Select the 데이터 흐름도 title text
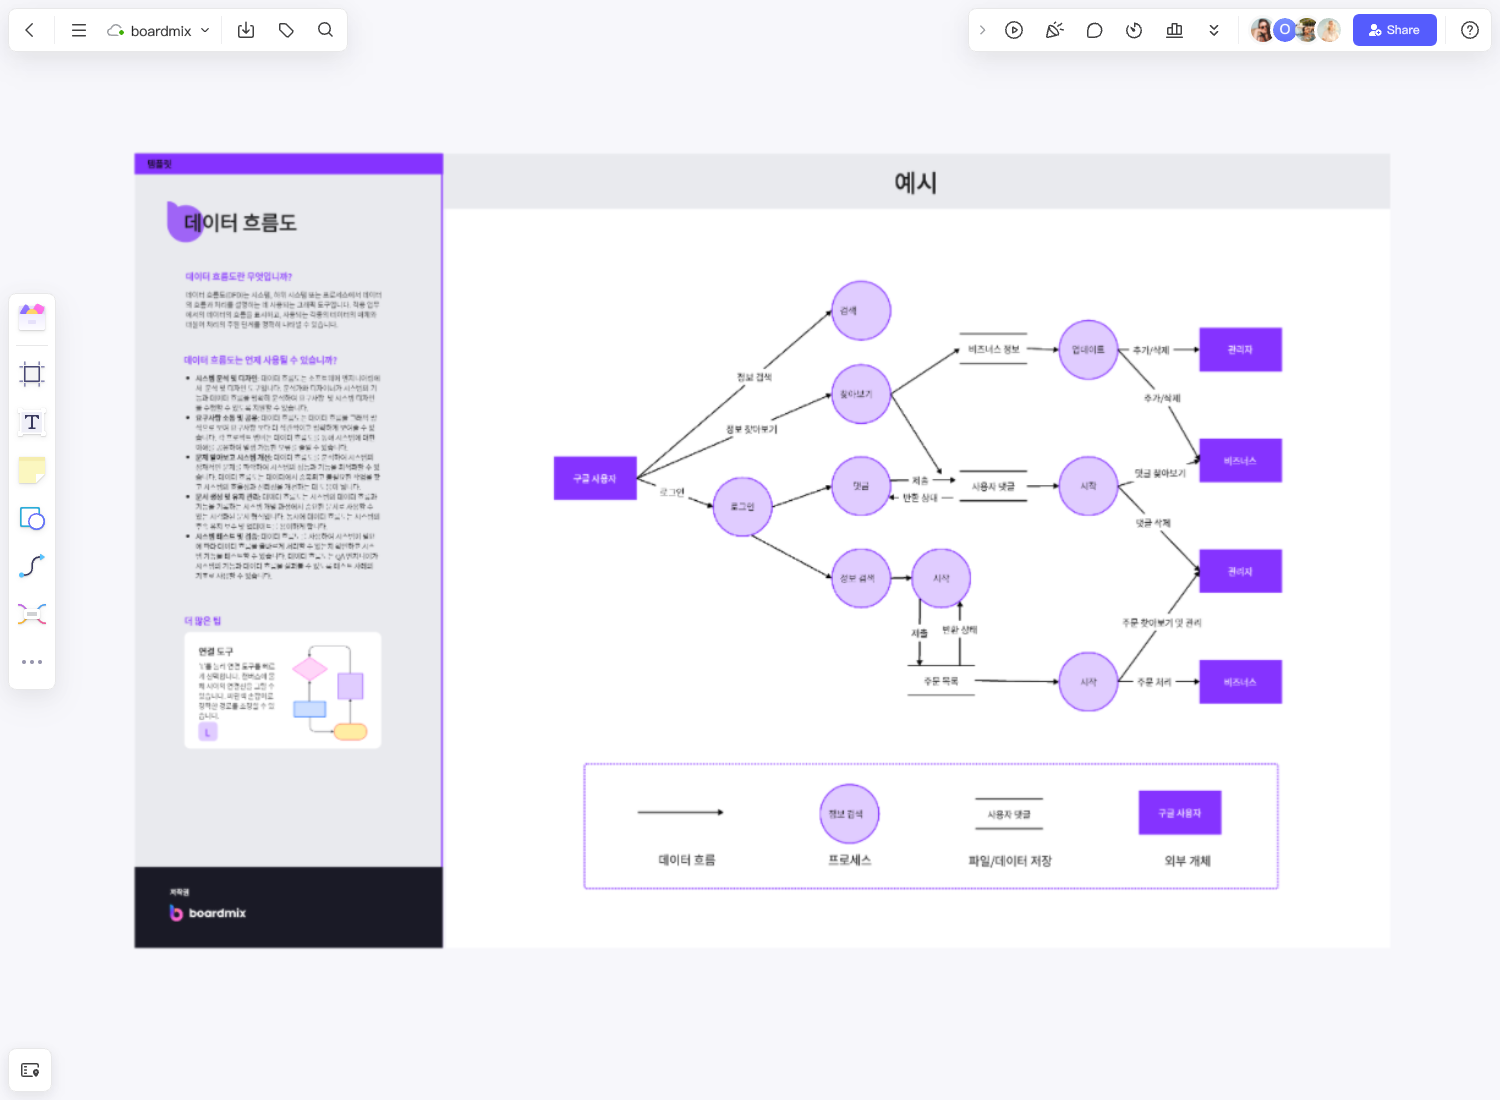 [x=240, y=222]
